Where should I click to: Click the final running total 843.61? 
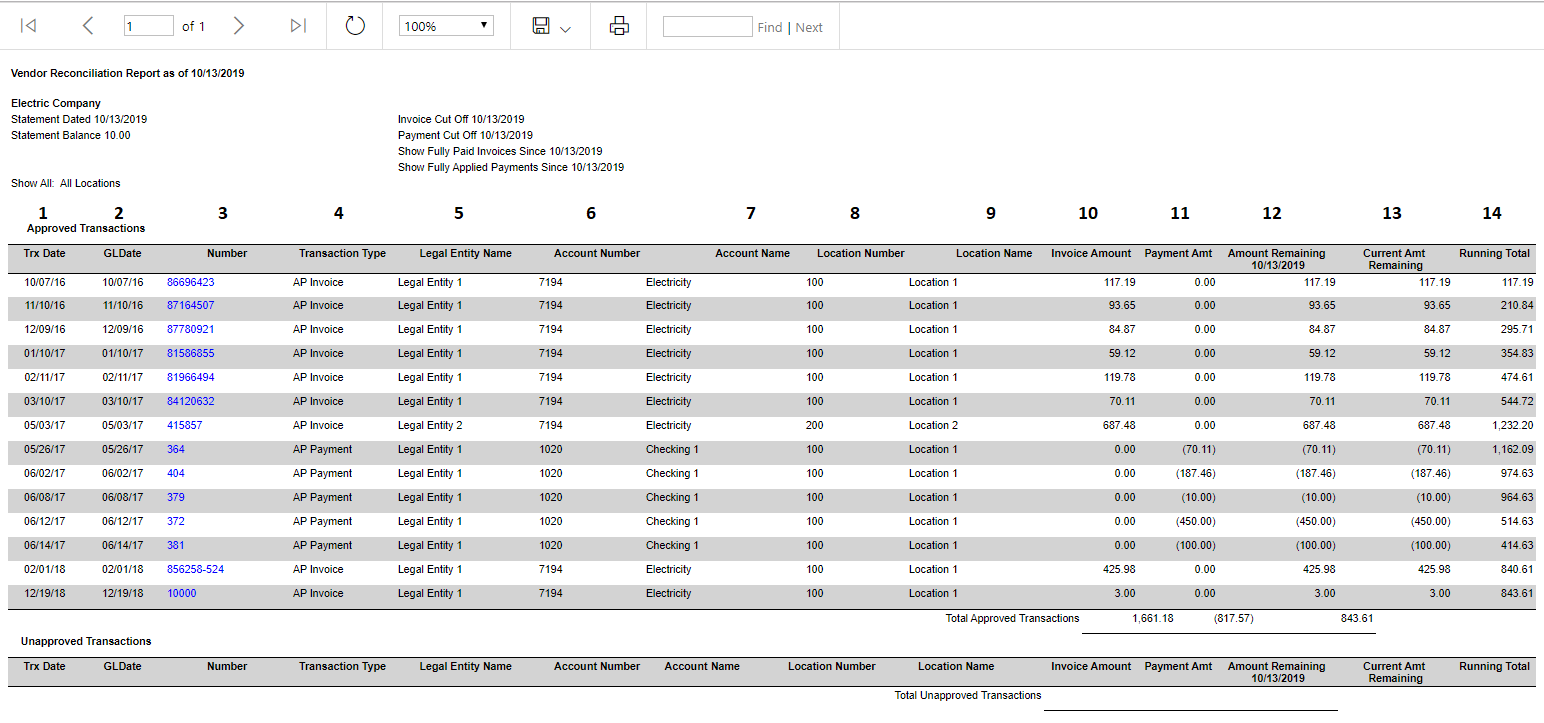coord(1516,594)
